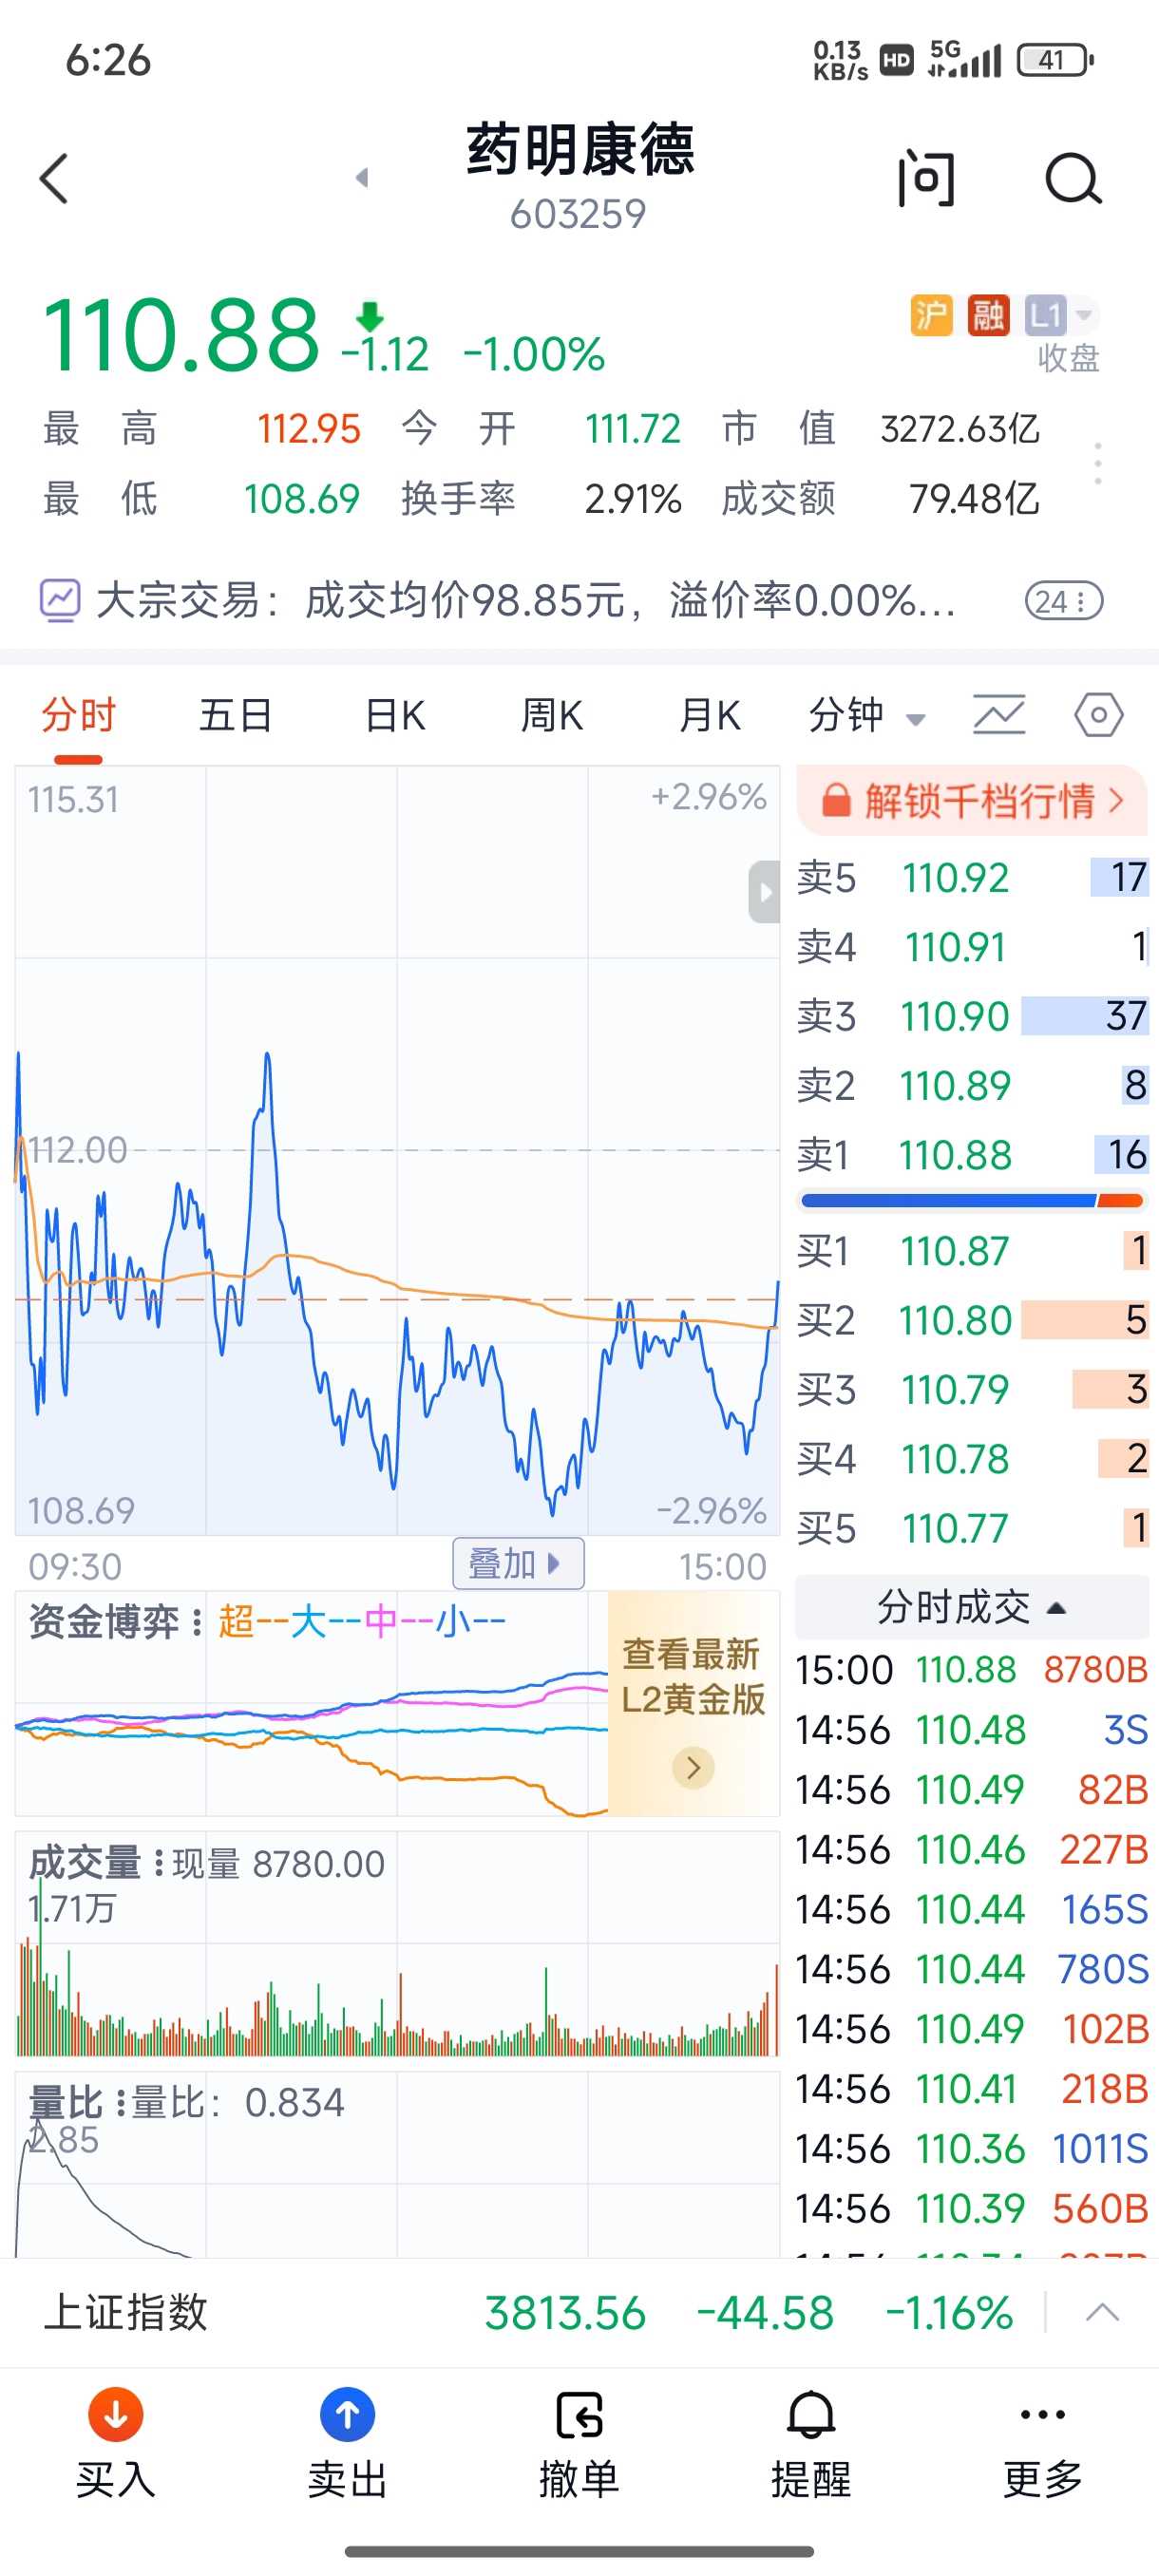Screen dimensions: 1159x2576
Task: Tap the 买入 buy button
Action: click(116, 2443)
